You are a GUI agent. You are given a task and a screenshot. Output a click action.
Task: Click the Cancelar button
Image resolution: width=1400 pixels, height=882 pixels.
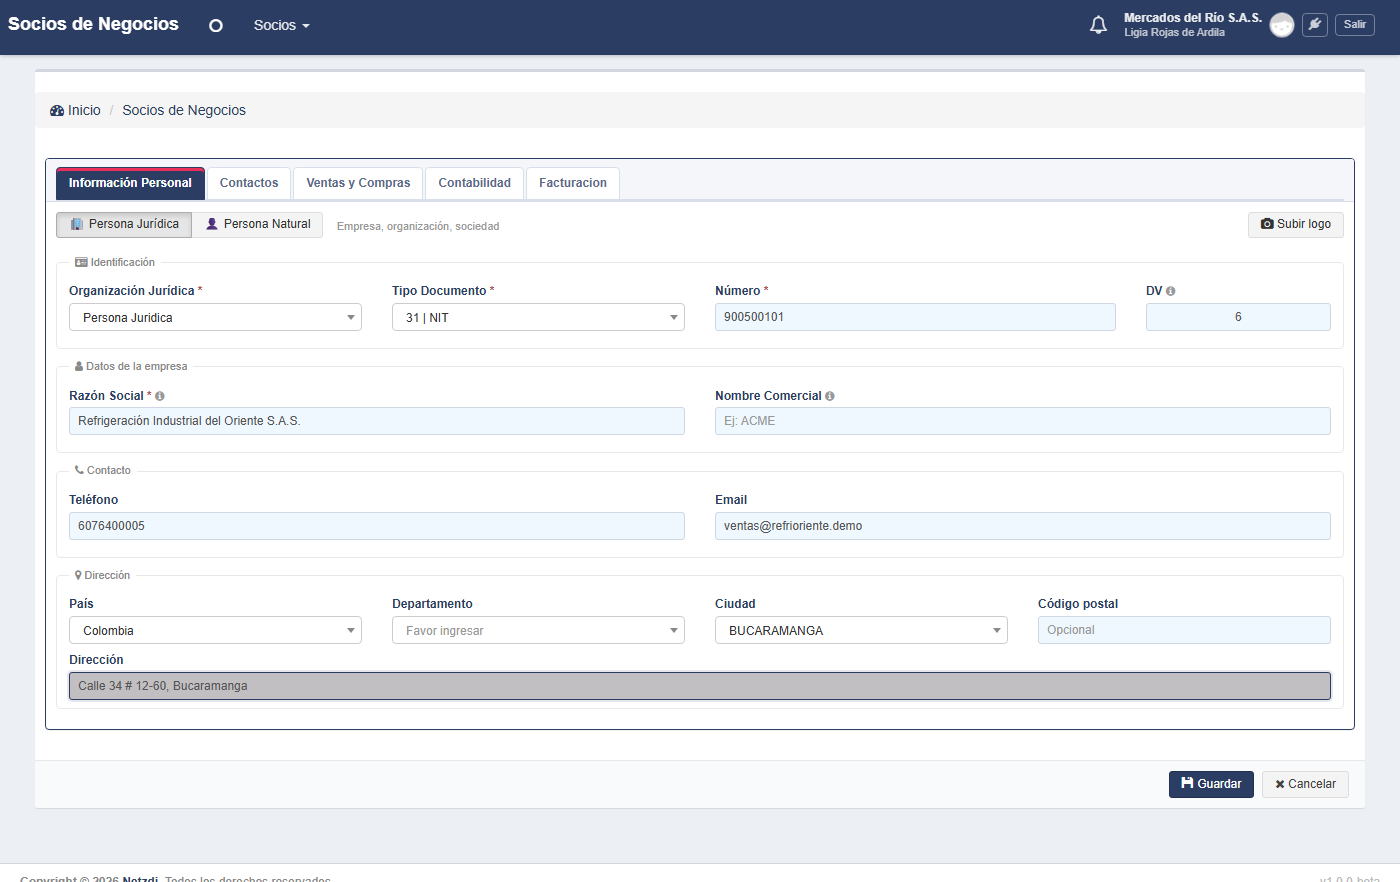[x=1305, y=784]
